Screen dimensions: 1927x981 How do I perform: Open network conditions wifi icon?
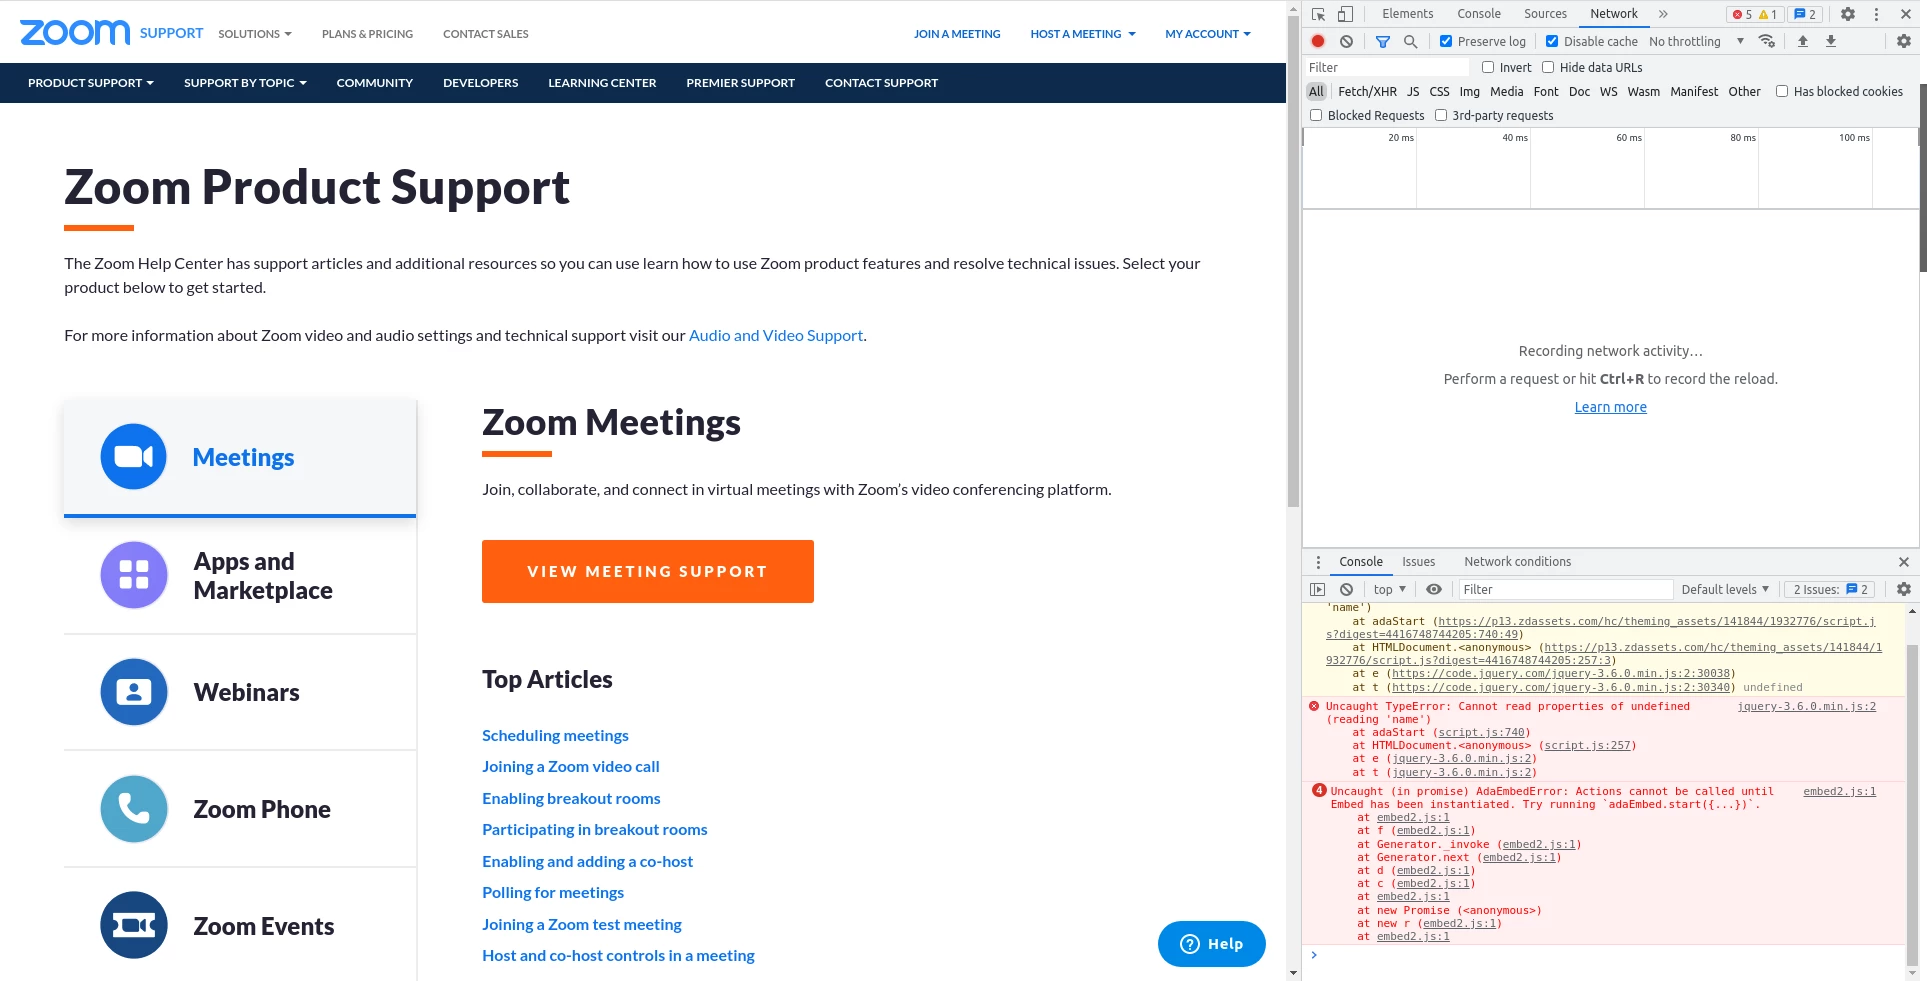[x=1767, y=41]
